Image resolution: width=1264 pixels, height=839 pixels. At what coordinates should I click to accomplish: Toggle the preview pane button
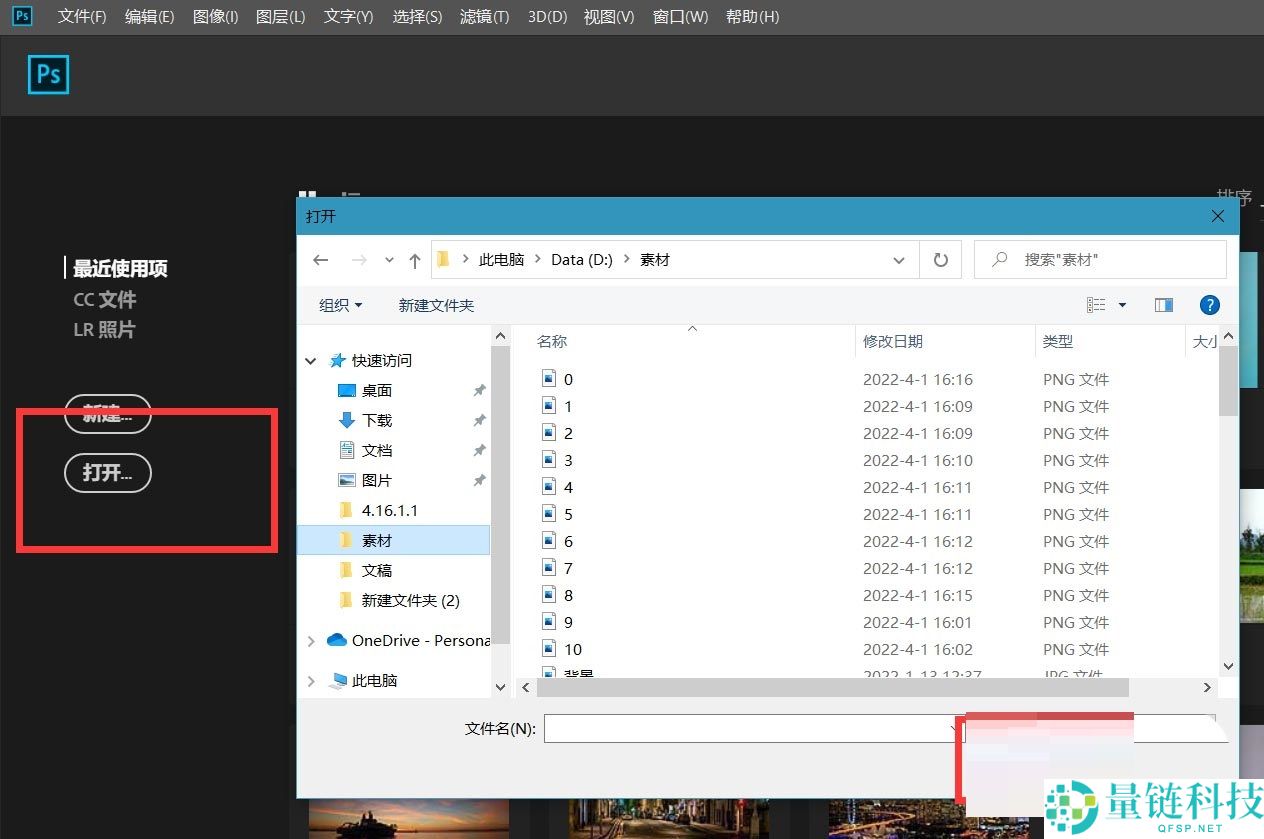pos(1163,305)
